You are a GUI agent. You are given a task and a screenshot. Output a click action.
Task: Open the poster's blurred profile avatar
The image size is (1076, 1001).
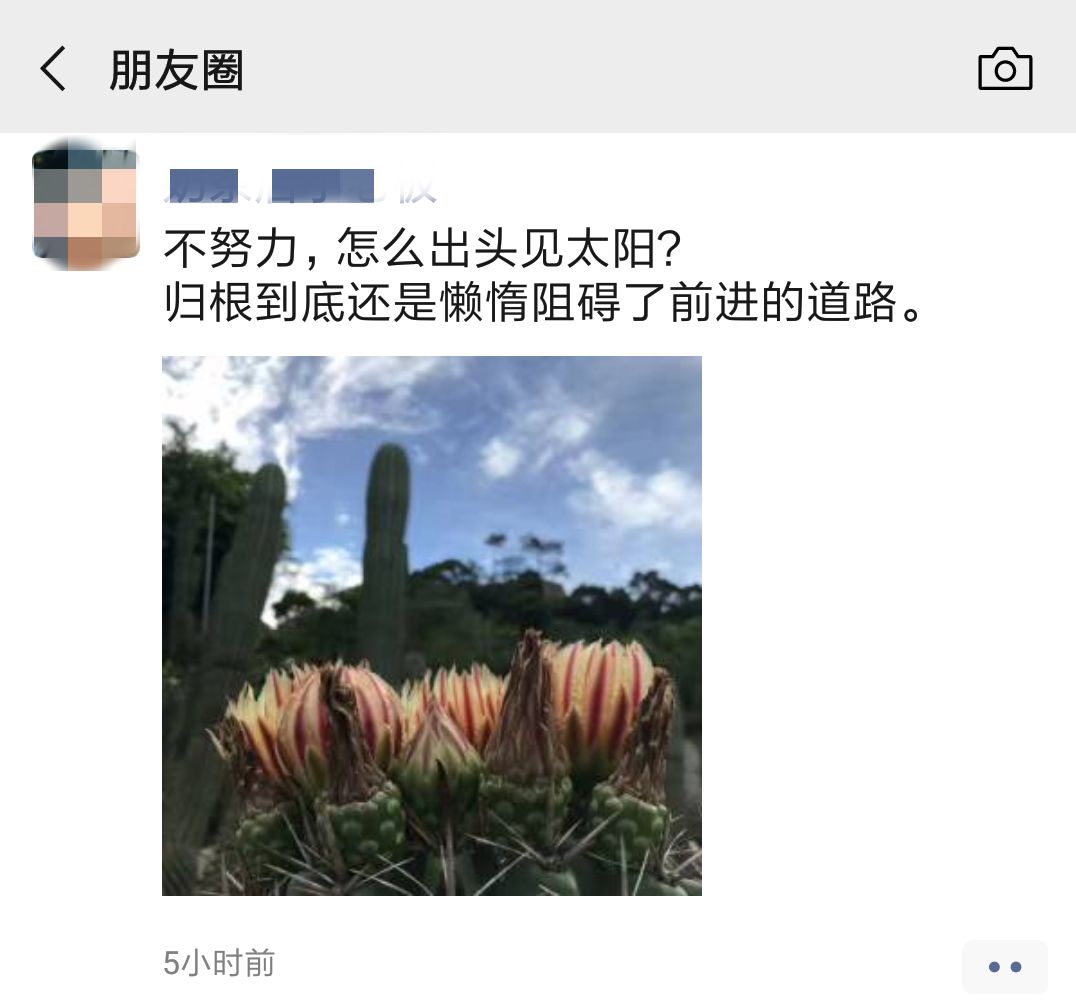pos(86,204)
